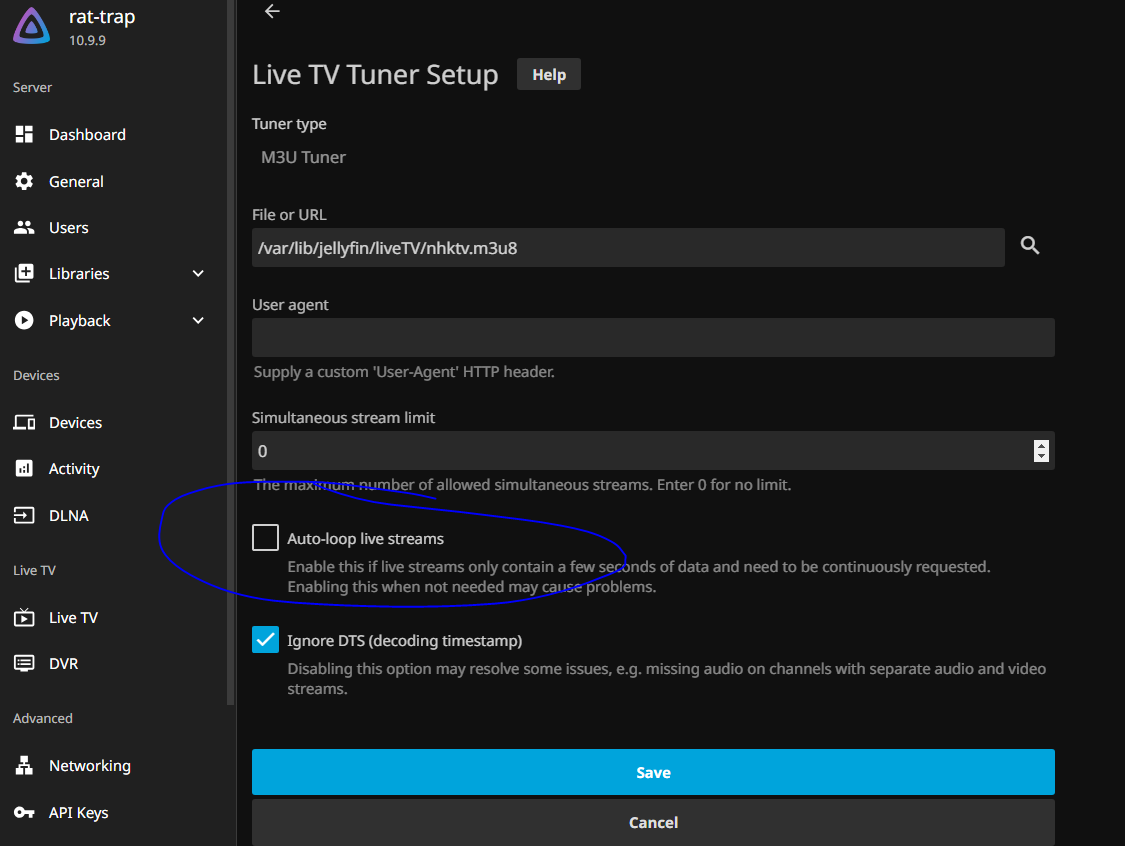Click the General gear icon

pos(24,182)
